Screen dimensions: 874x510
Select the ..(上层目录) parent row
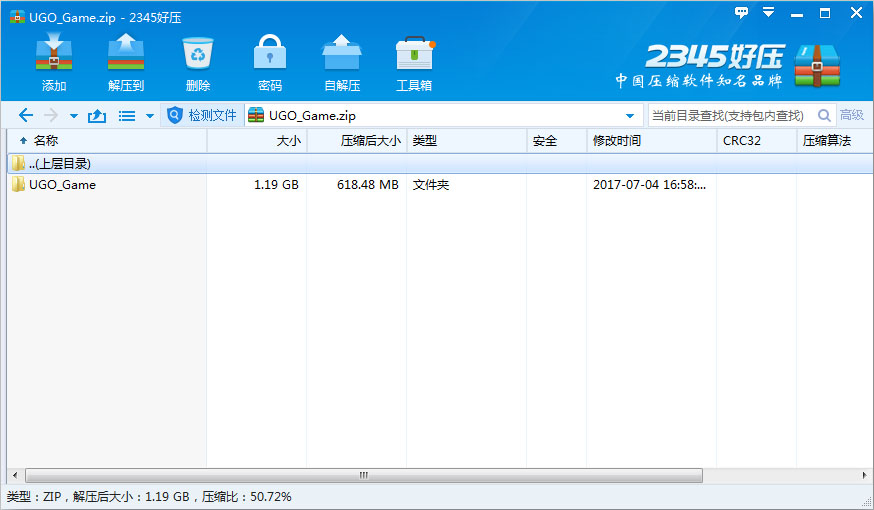point(440,163)
